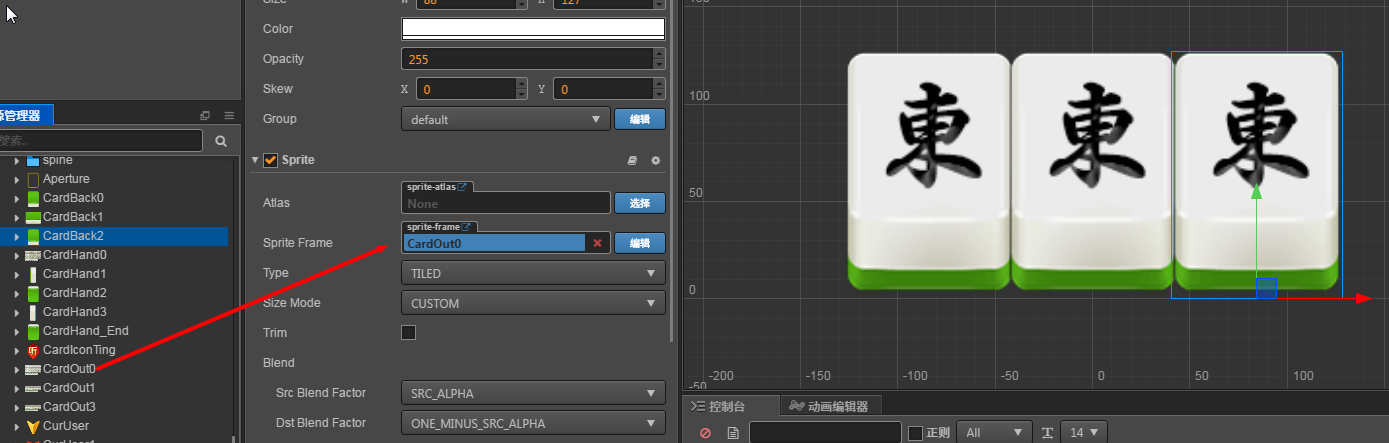Open the Src Blend Factor dropdown
The height and width of the screenshot is (443, 1389).
point(533,393)
